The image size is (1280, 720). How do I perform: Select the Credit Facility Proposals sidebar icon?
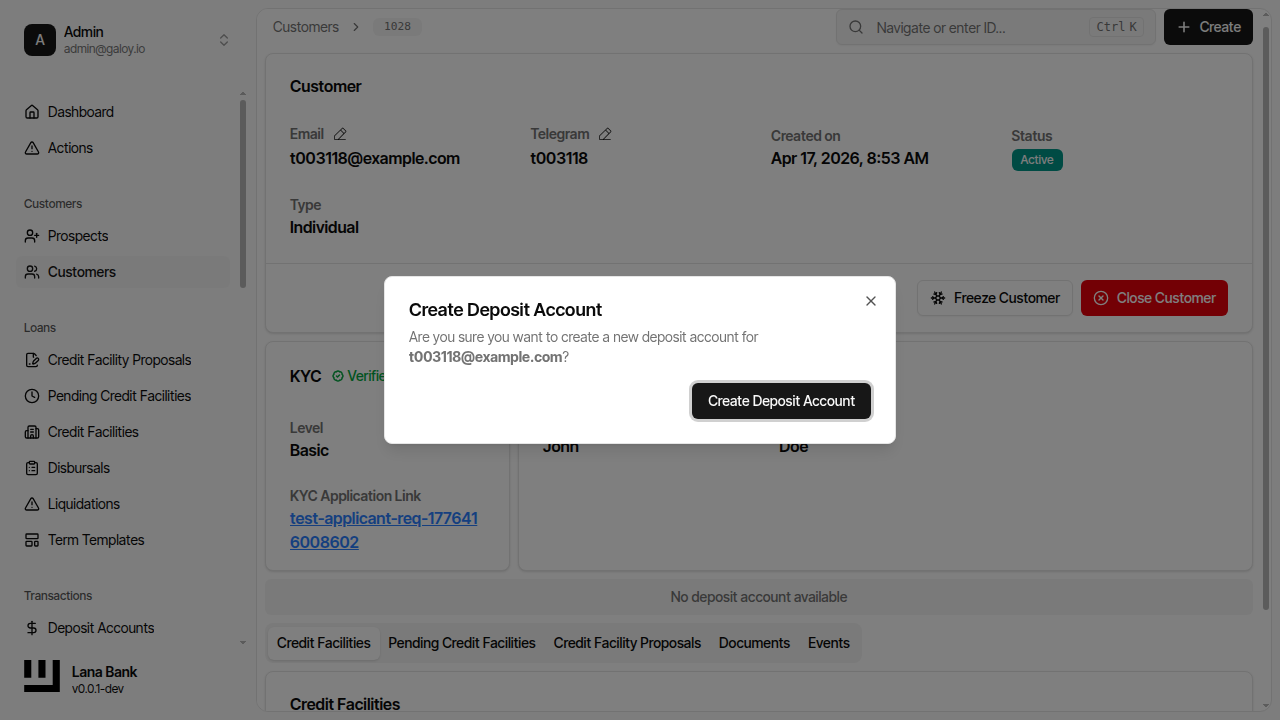point(31,359)
